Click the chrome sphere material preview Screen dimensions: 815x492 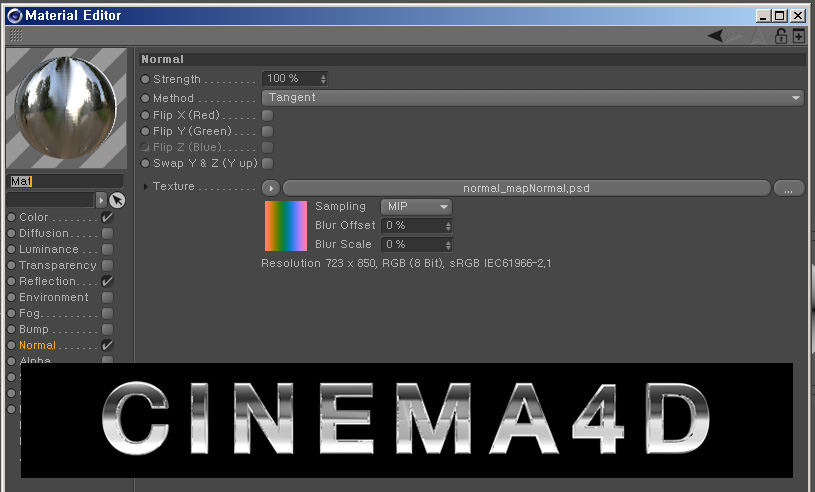pyautogui.click(x=66, y=108)
